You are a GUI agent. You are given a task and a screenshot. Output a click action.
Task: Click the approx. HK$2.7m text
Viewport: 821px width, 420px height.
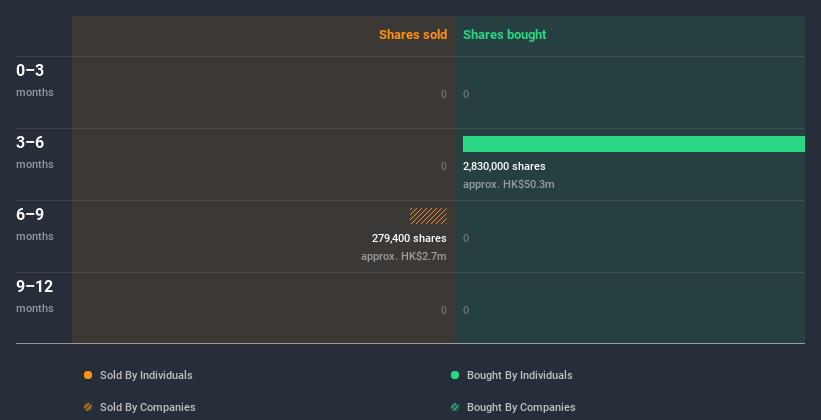pos(404,257)
